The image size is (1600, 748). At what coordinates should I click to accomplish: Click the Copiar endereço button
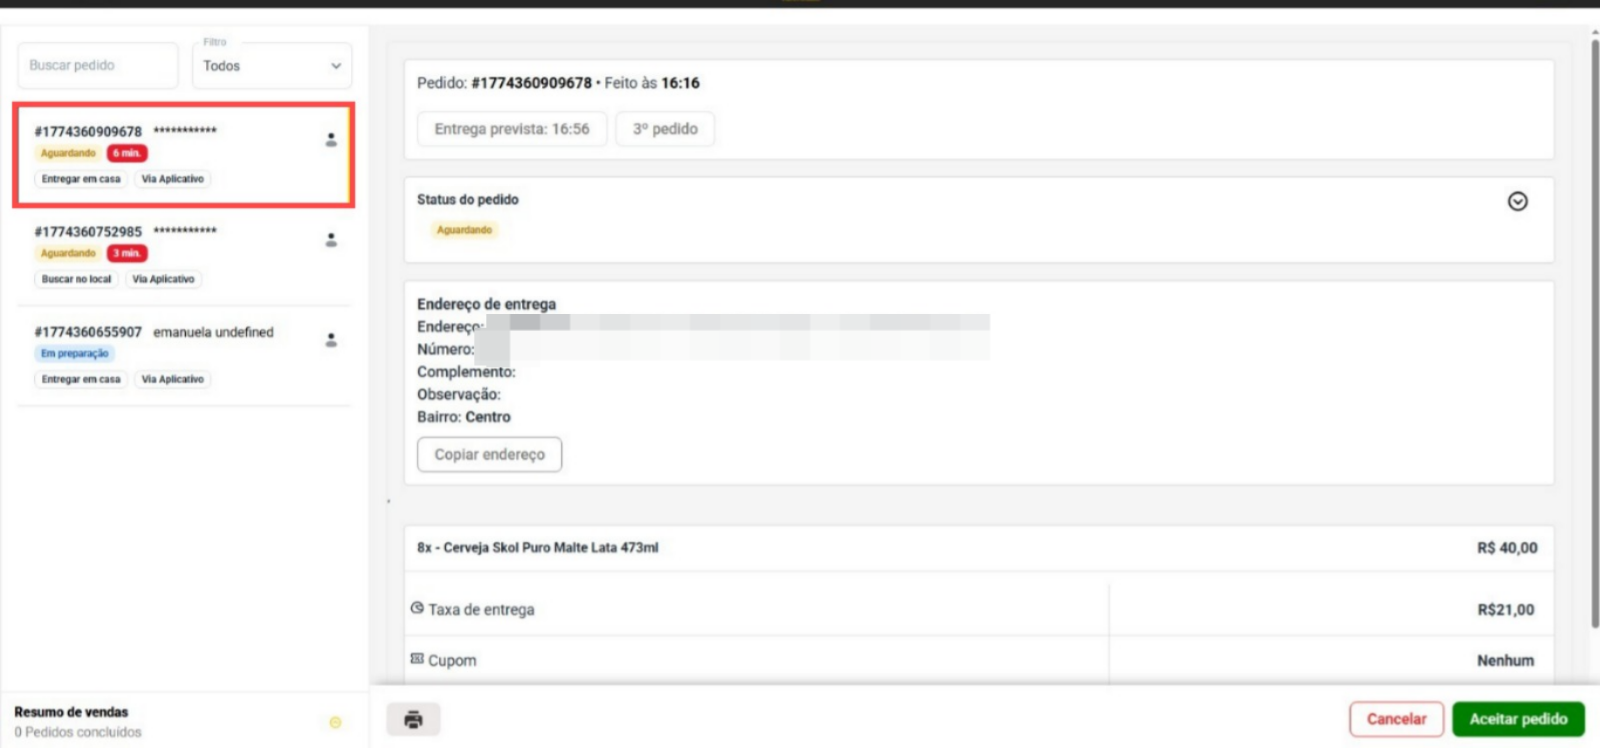pos(489,454)
